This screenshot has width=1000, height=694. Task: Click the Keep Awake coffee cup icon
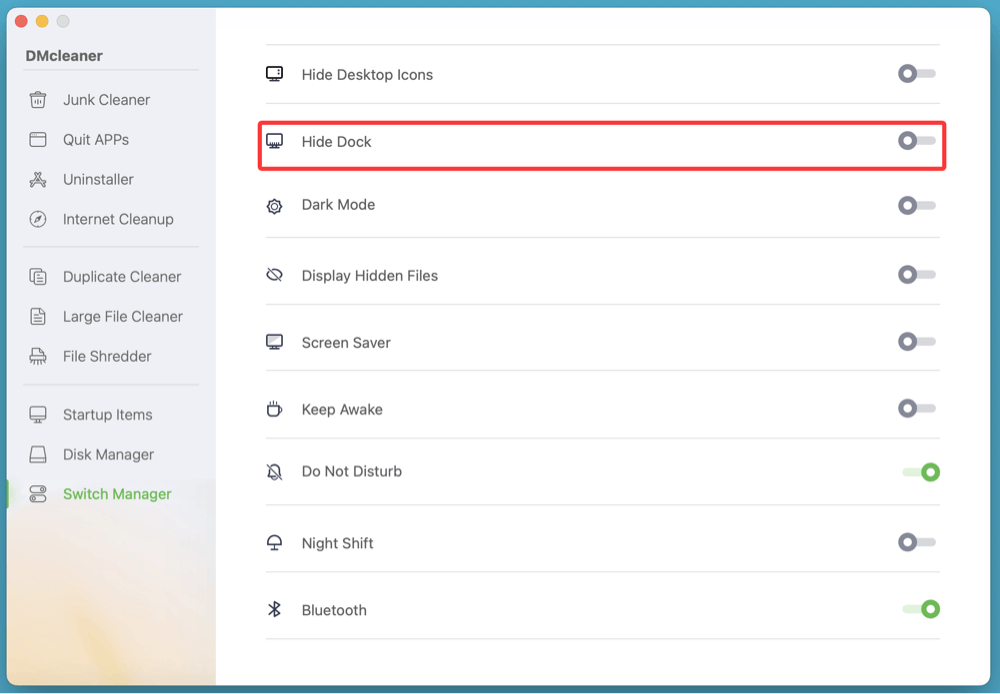(274, 409)
